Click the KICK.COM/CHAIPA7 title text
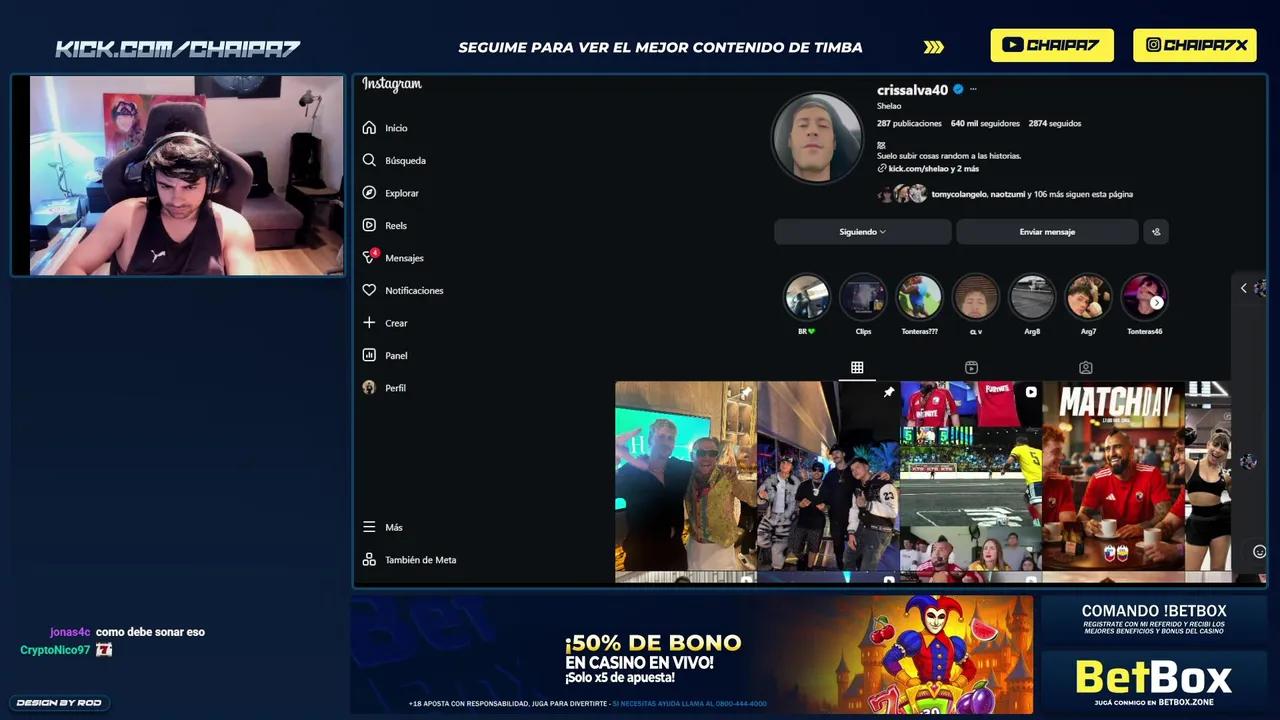This screenshot has width=1280, height=720. click(x=178, y=48)
